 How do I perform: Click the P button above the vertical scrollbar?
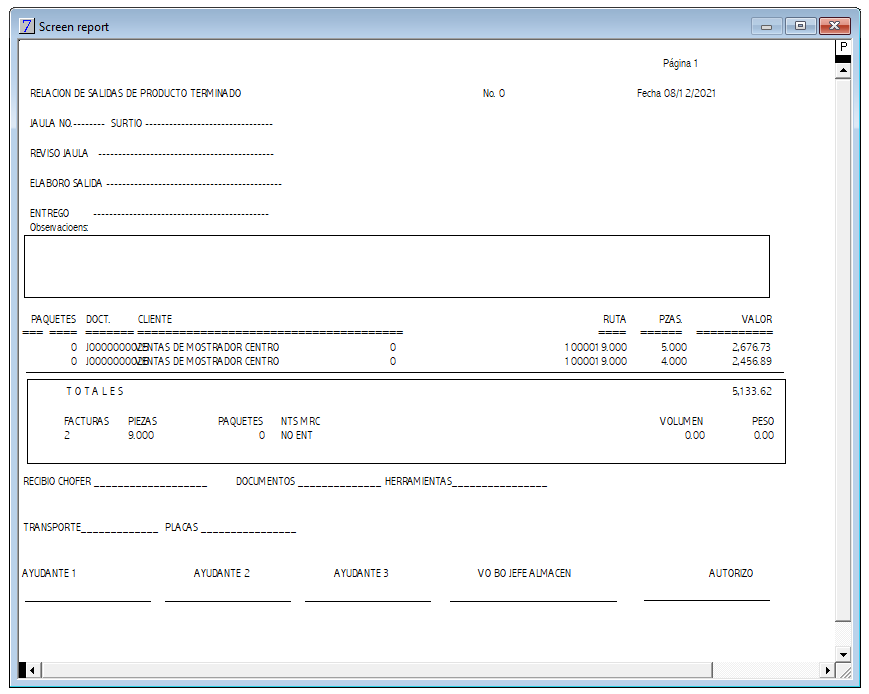pos(843,47)
